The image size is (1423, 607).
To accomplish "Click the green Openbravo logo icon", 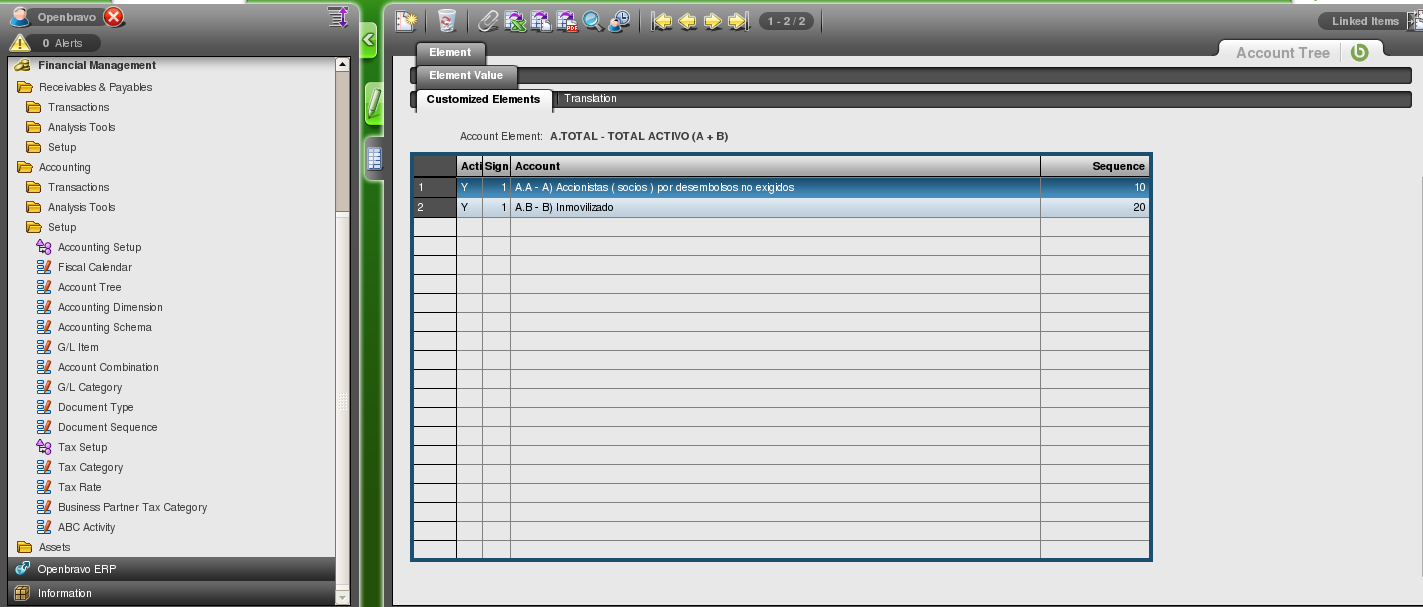I will coord(1359,53).
